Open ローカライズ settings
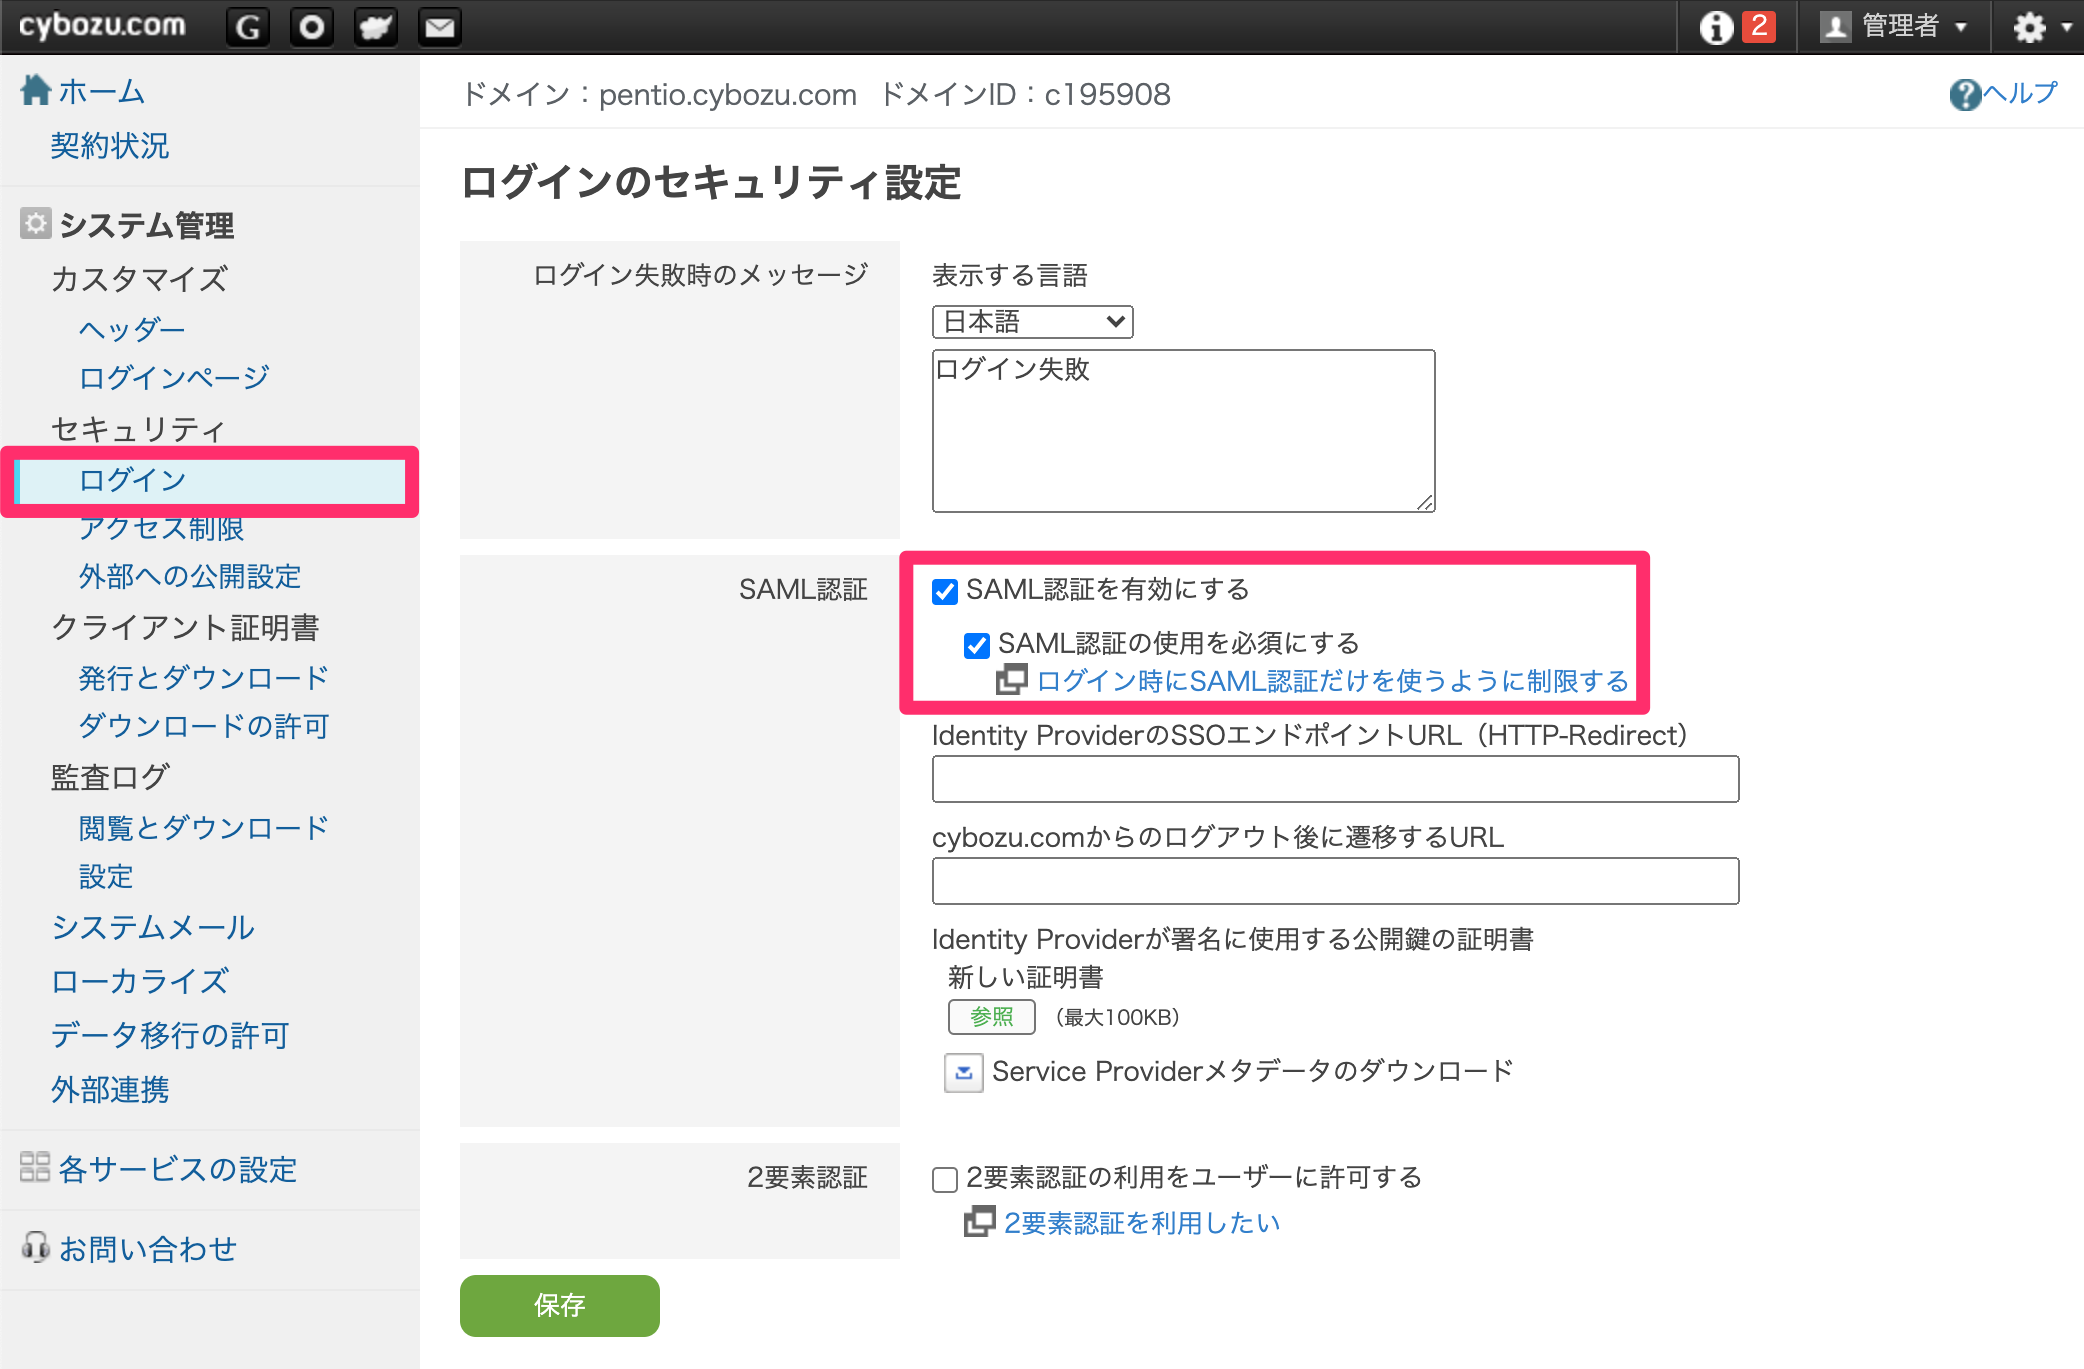2084x1369 pixels. (139, 980)
